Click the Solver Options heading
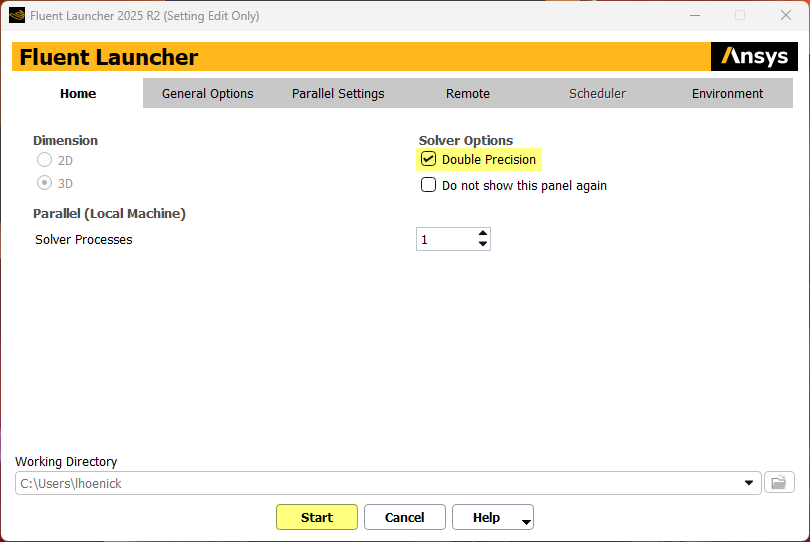The height and width of the screenshot is (542, 810). coord(465,141)
